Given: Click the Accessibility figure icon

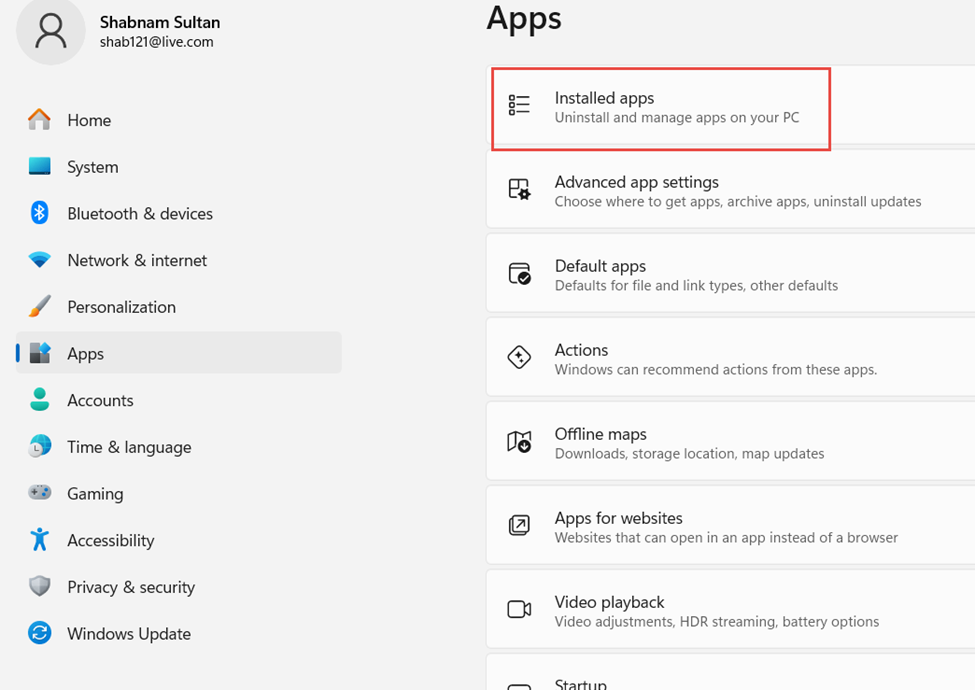Looking at the screenshot, I should [x=39, y=539].
